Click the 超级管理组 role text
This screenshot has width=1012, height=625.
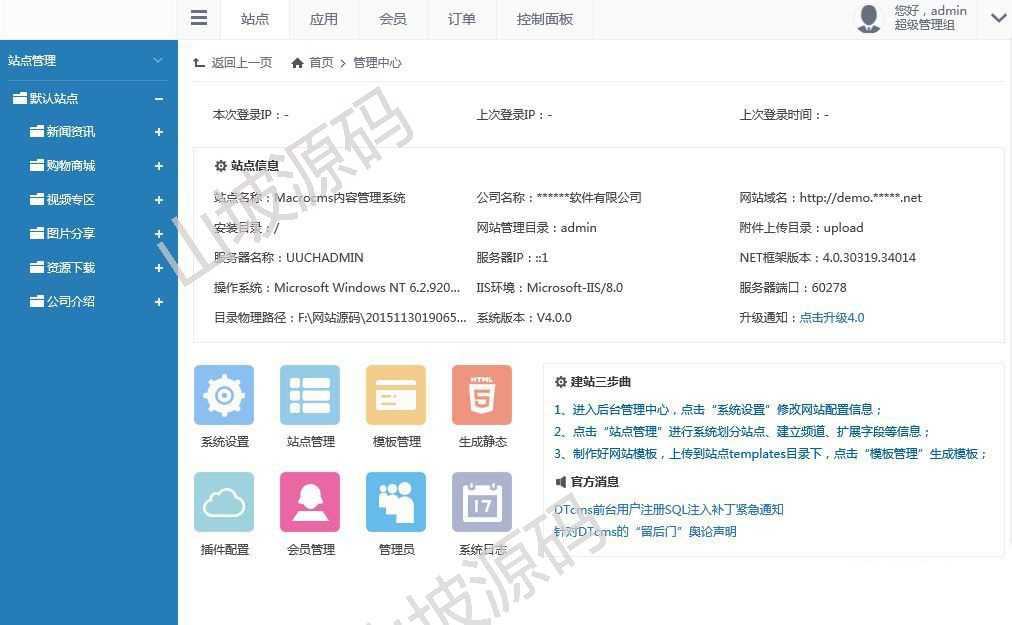point(924,25)
